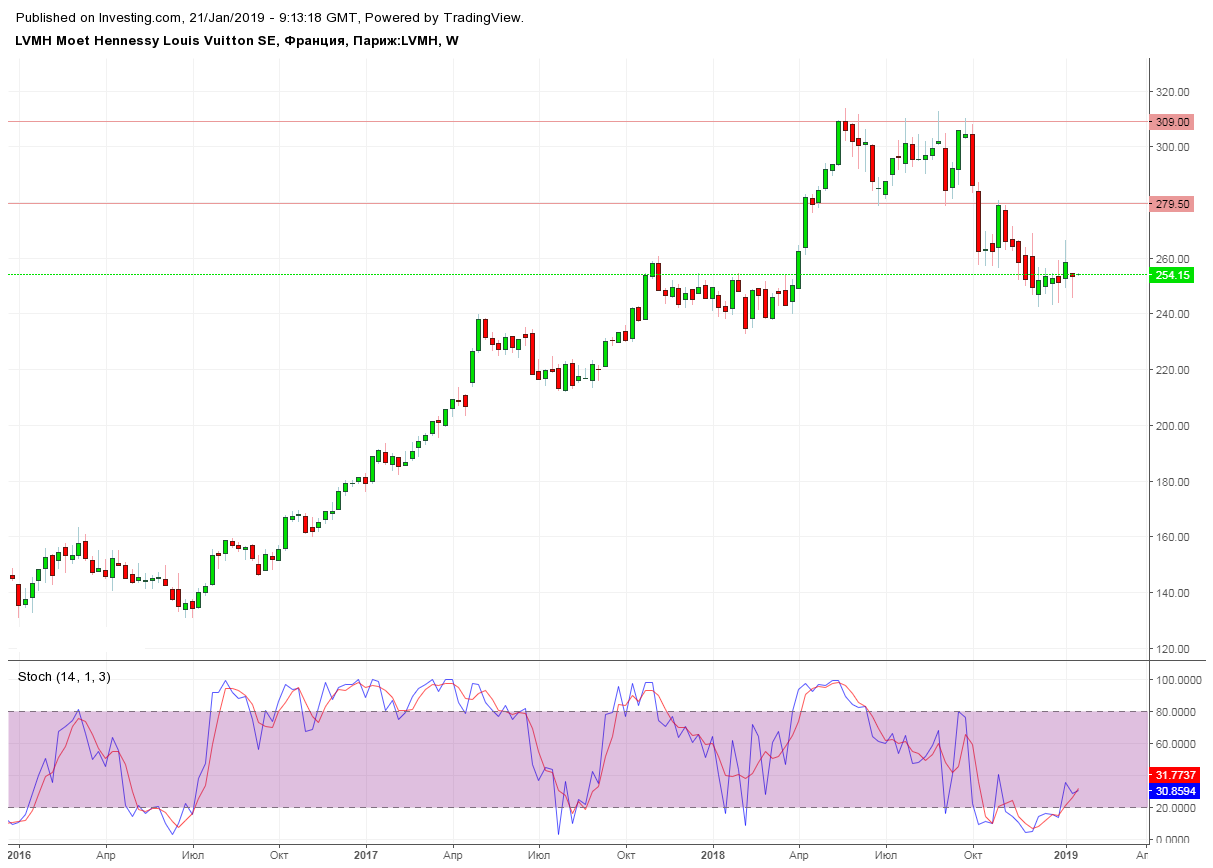Viewport: 1213px width, 868px height.
Task: Click the 2018 year label on time axis
Action: tap(713, 855)
